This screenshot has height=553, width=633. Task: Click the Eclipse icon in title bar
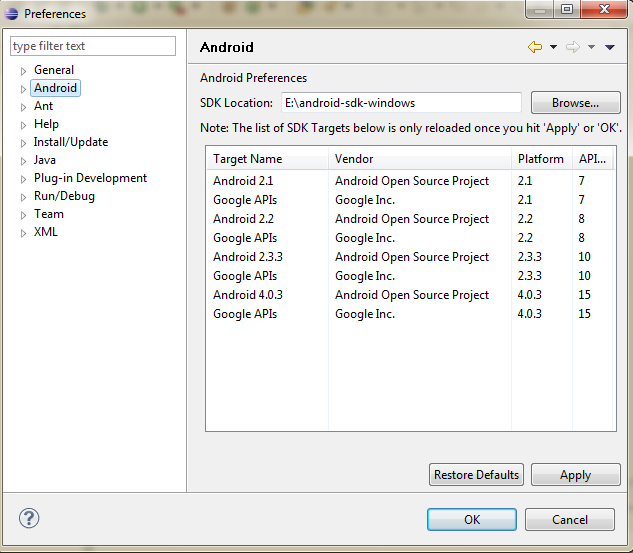pyautogui.click(x=11, y=14)
